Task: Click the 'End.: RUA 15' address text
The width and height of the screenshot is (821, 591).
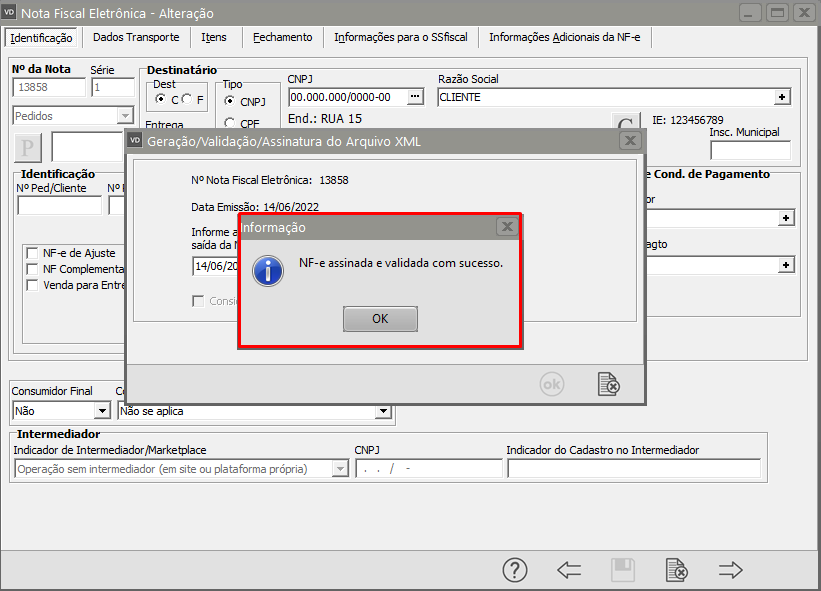Action: click(x=325, y=119)
